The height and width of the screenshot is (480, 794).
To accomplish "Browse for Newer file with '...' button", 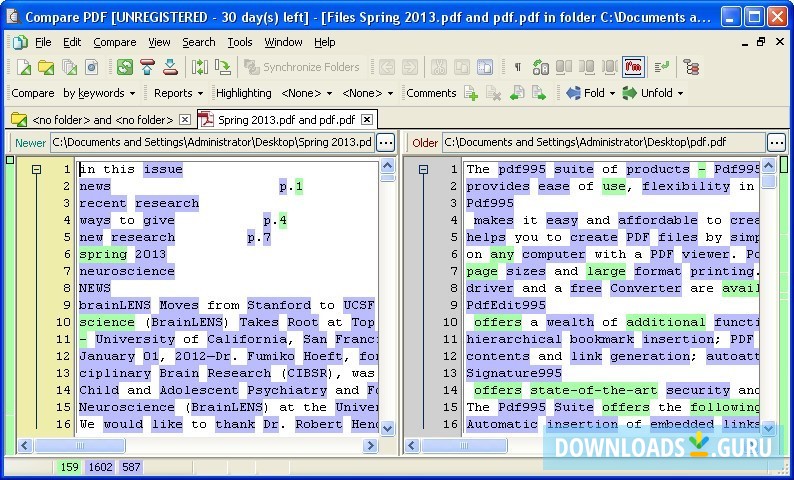I will pos(386,143).
